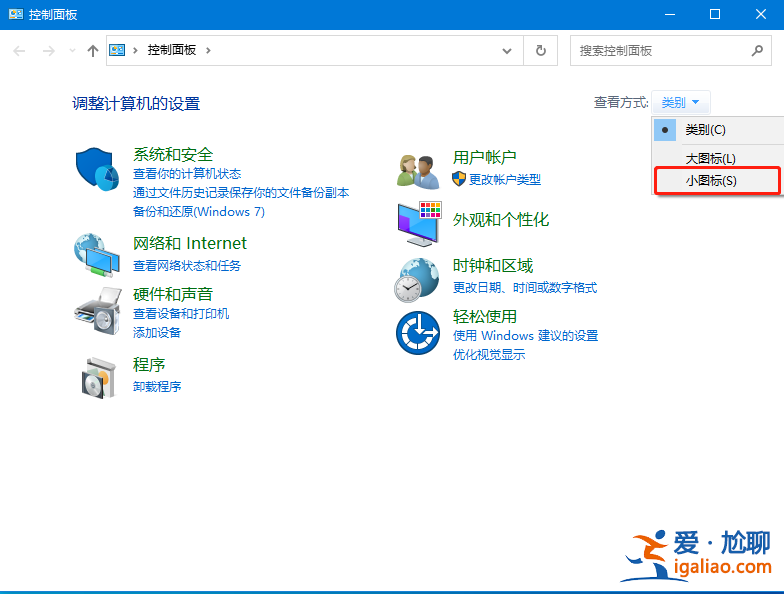Click the refresh button in address bar

click(540, 50)
